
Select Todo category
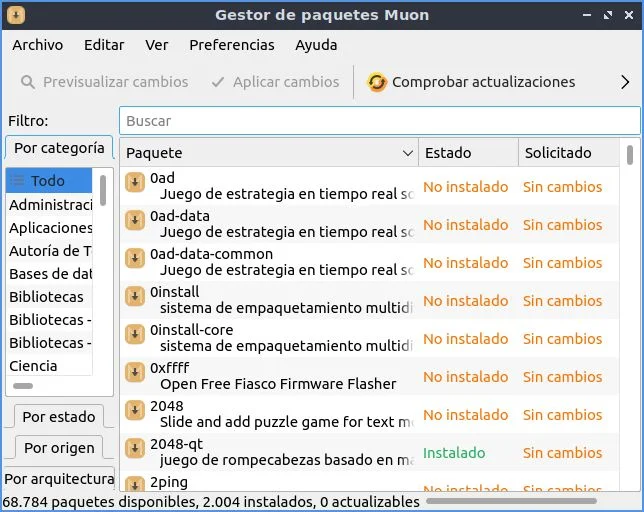tap(48, 180)
